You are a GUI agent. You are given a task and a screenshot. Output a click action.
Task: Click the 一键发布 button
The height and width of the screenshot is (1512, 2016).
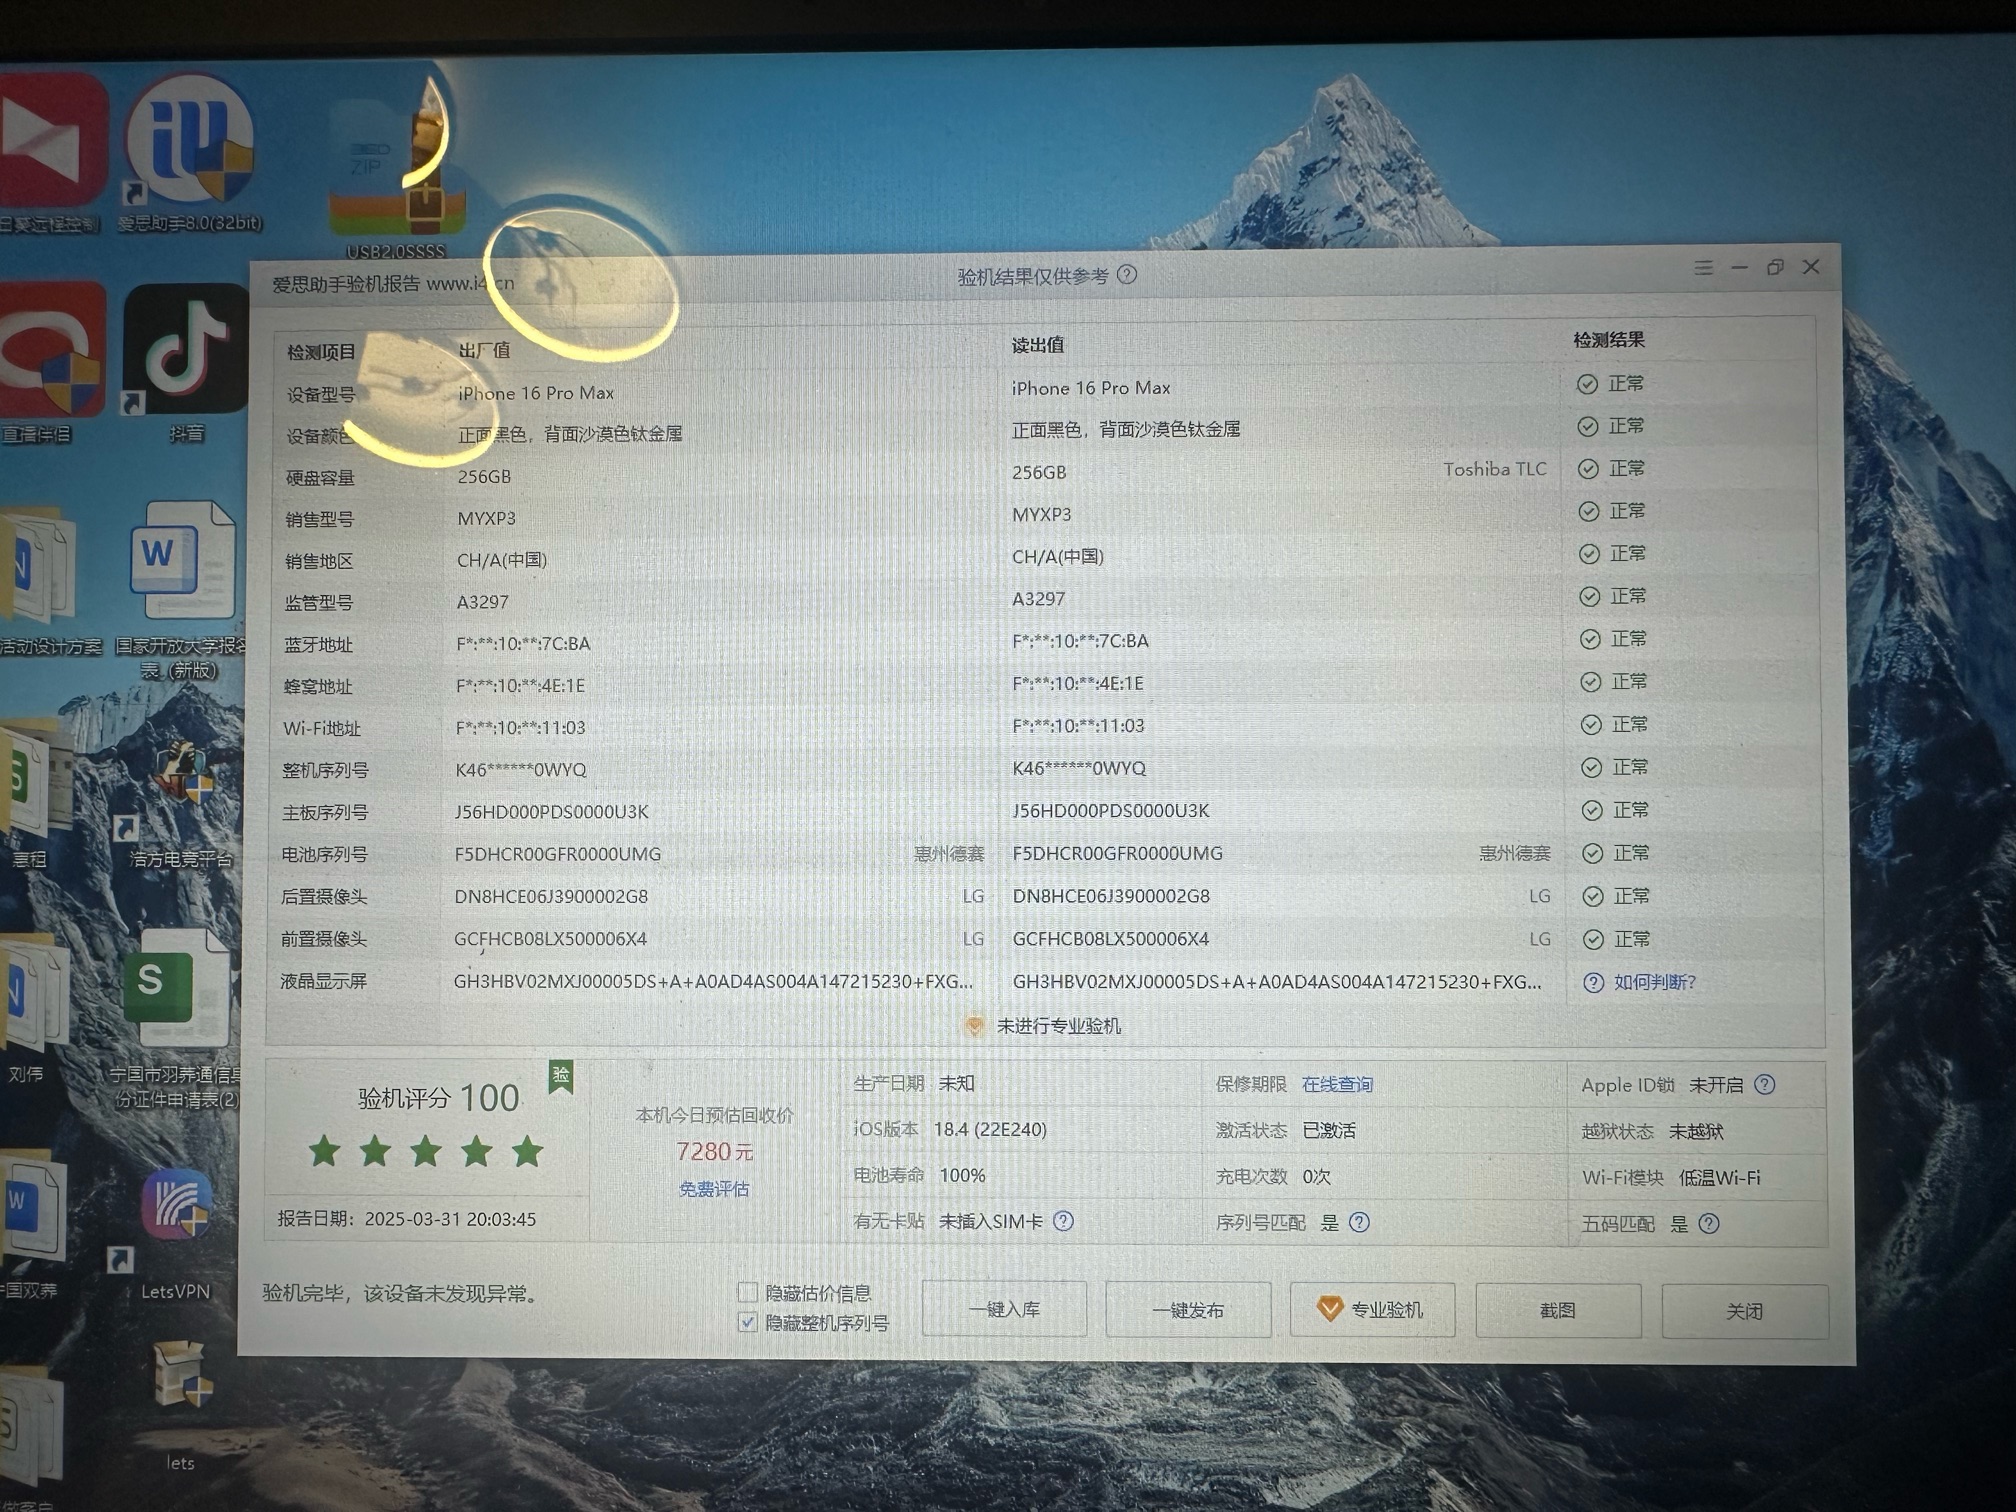pyautogui.click(x=1188, y=1310)
